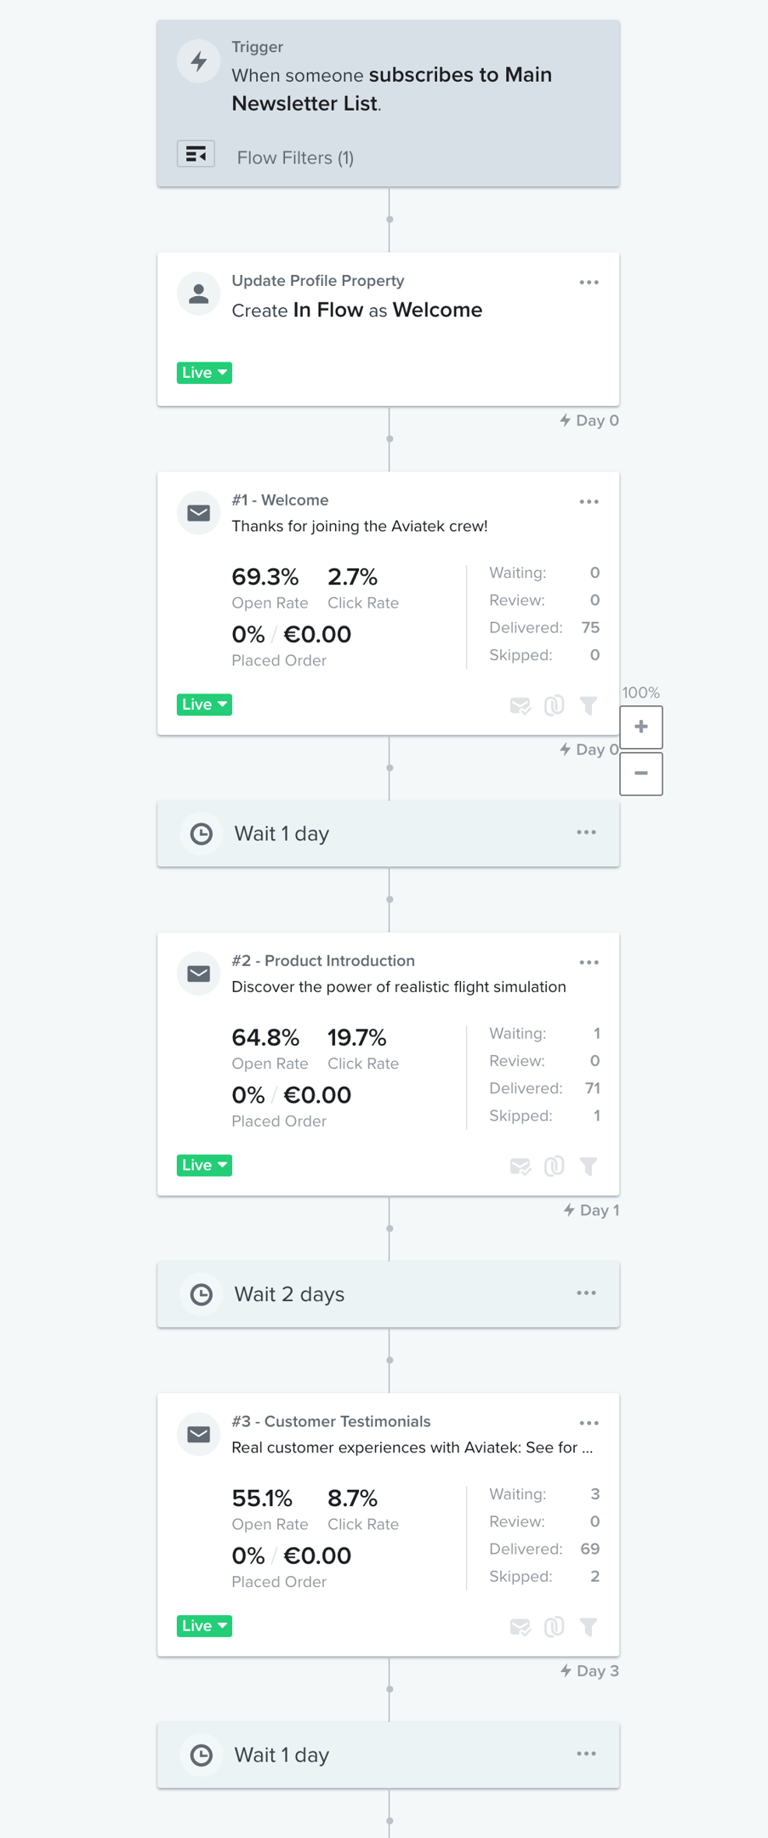Screen dimensions: 768x1838
Task: Click the envelope icon for #1 - Welcome
Action: (199, 513)
